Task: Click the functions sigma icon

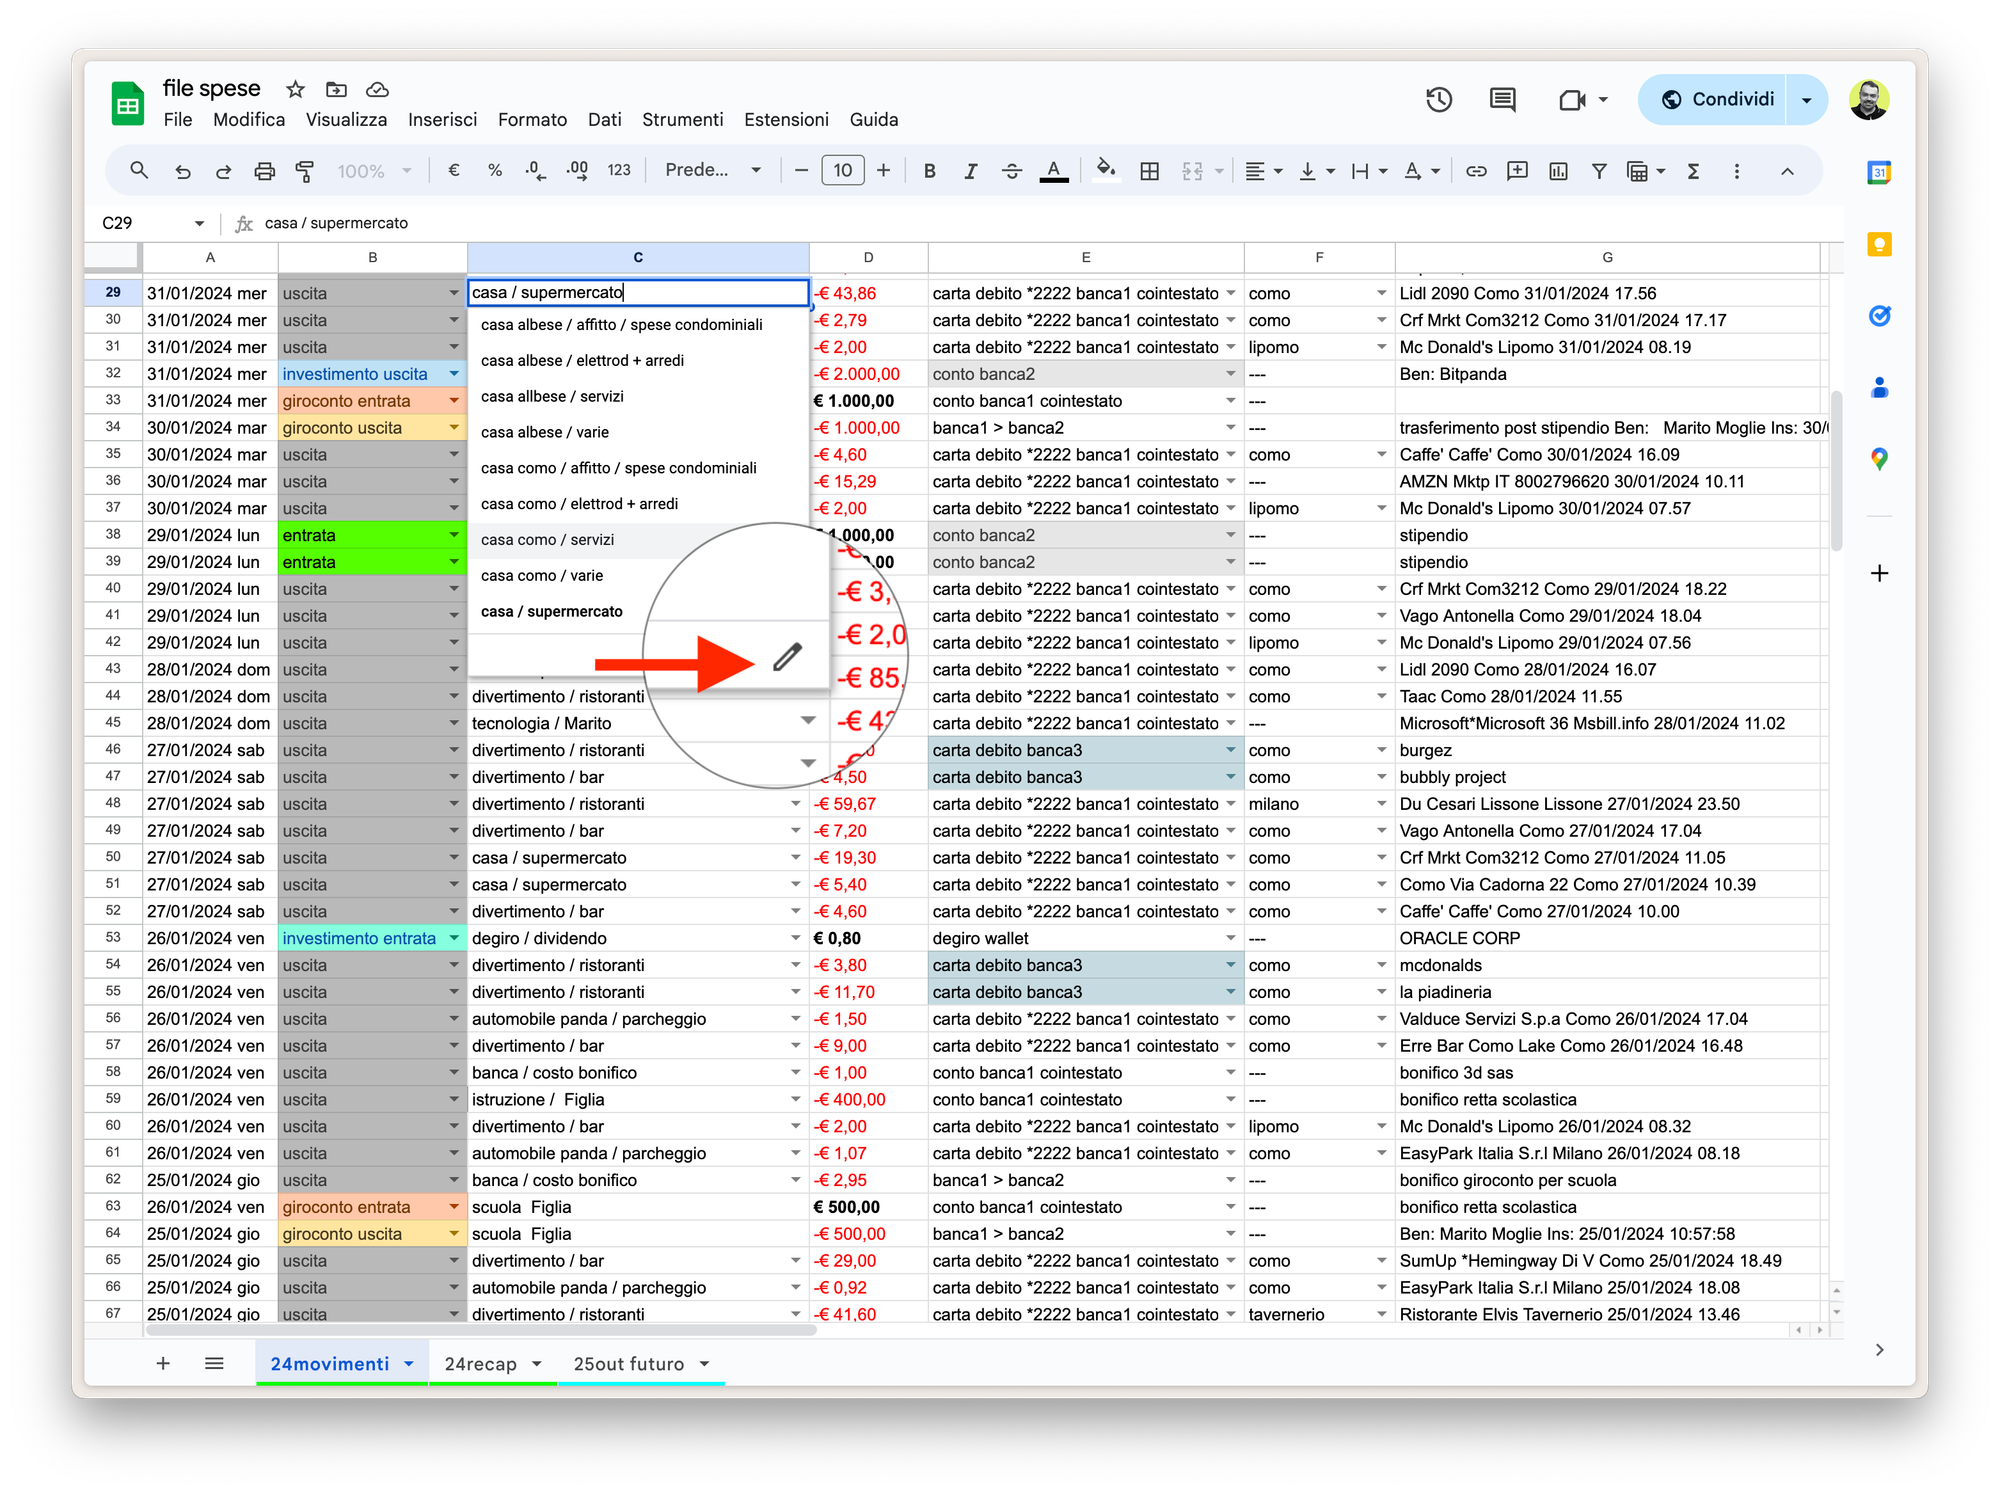Action: point(1693,171)
